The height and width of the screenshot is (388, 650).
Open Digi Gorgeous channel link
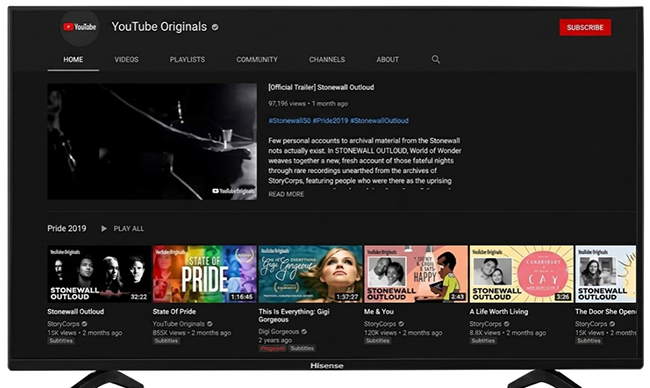tap(279, 332)
